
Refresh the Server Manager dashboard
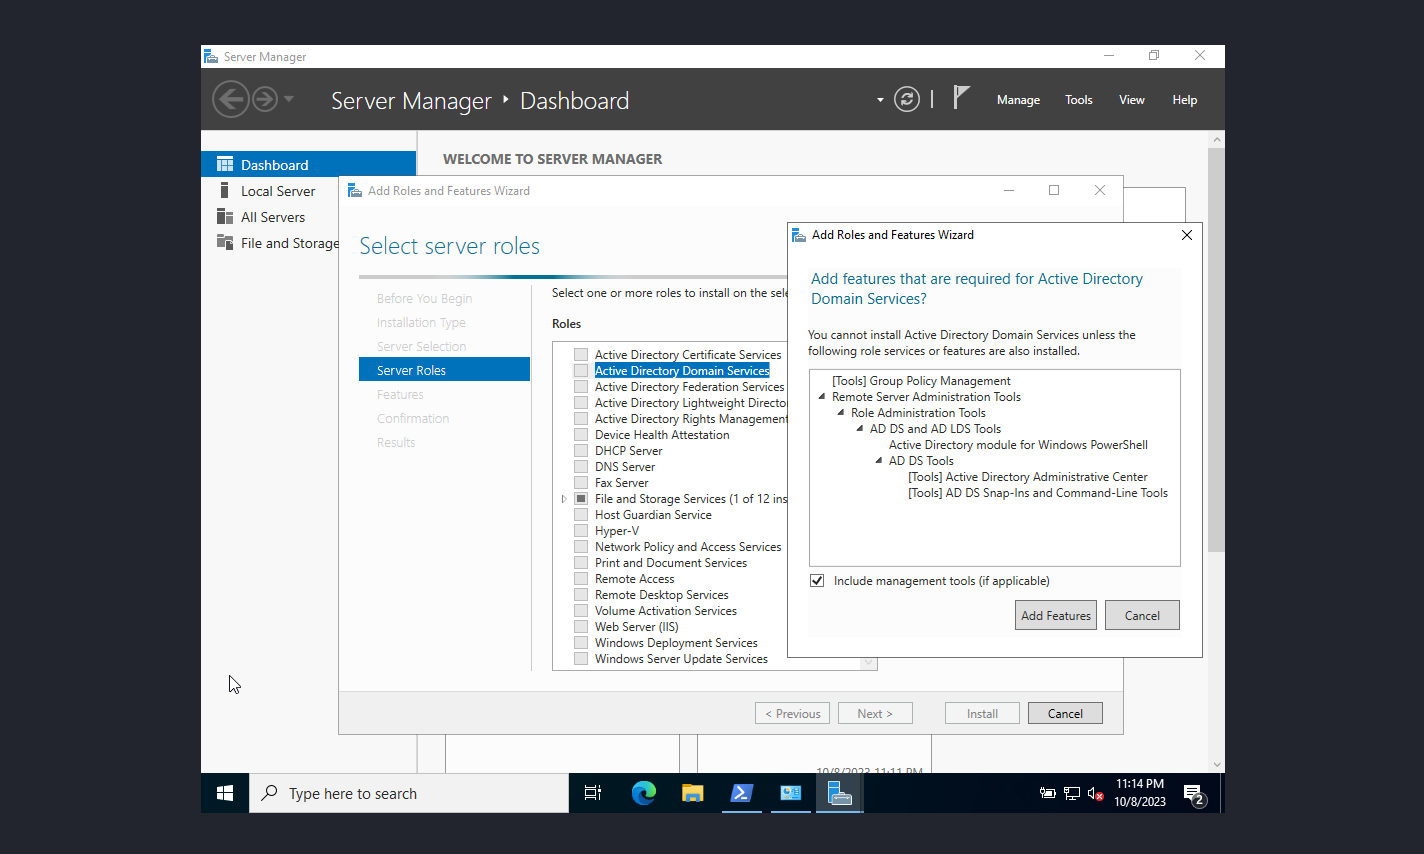907,99
